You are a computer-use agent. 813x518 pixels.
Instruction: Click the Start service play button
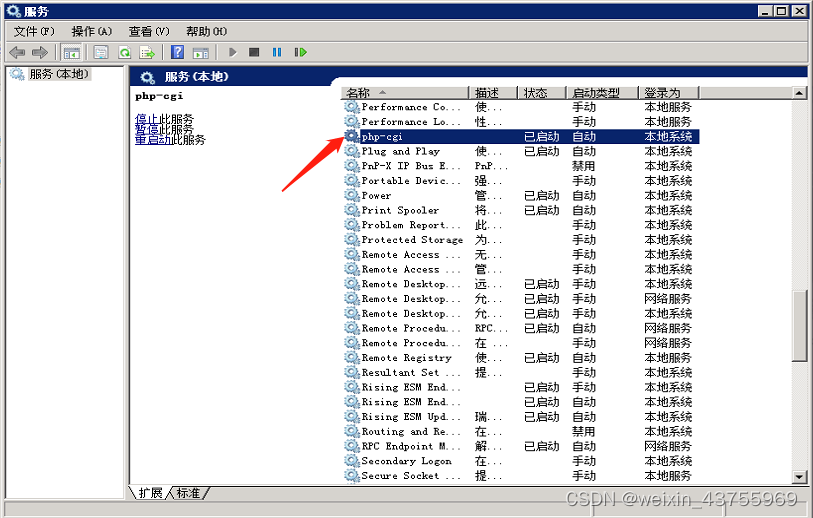pyautogui.click(x=233, y=52)
